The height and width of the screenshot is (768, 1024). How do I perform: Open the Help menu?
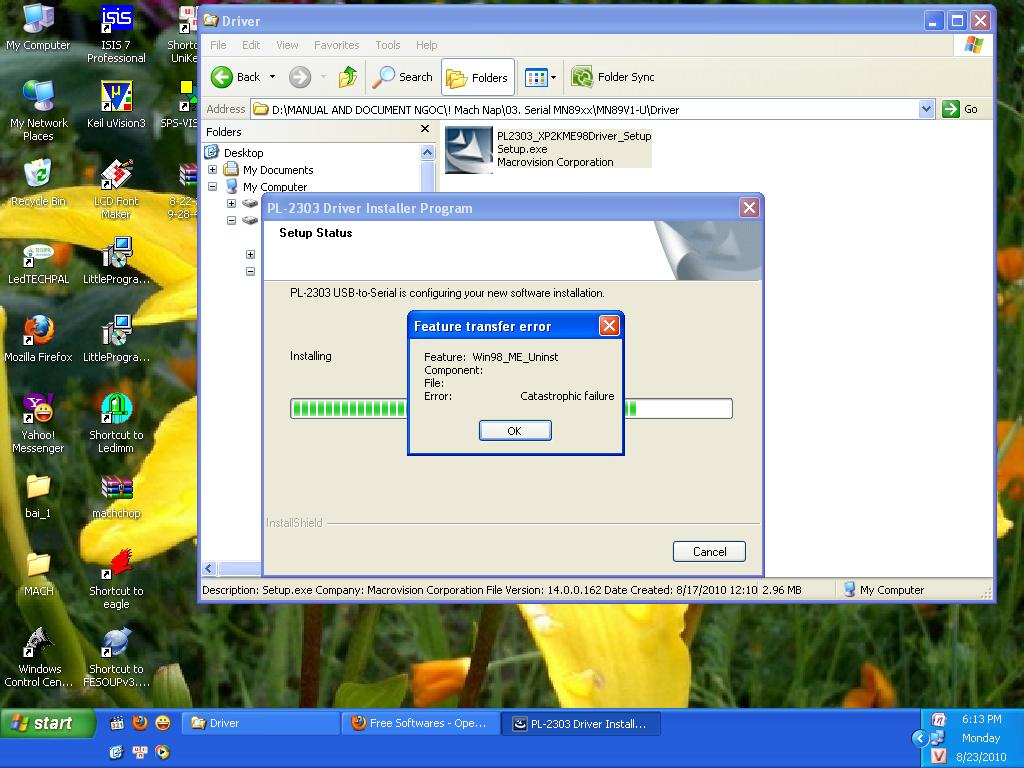[x=426, y=45]
